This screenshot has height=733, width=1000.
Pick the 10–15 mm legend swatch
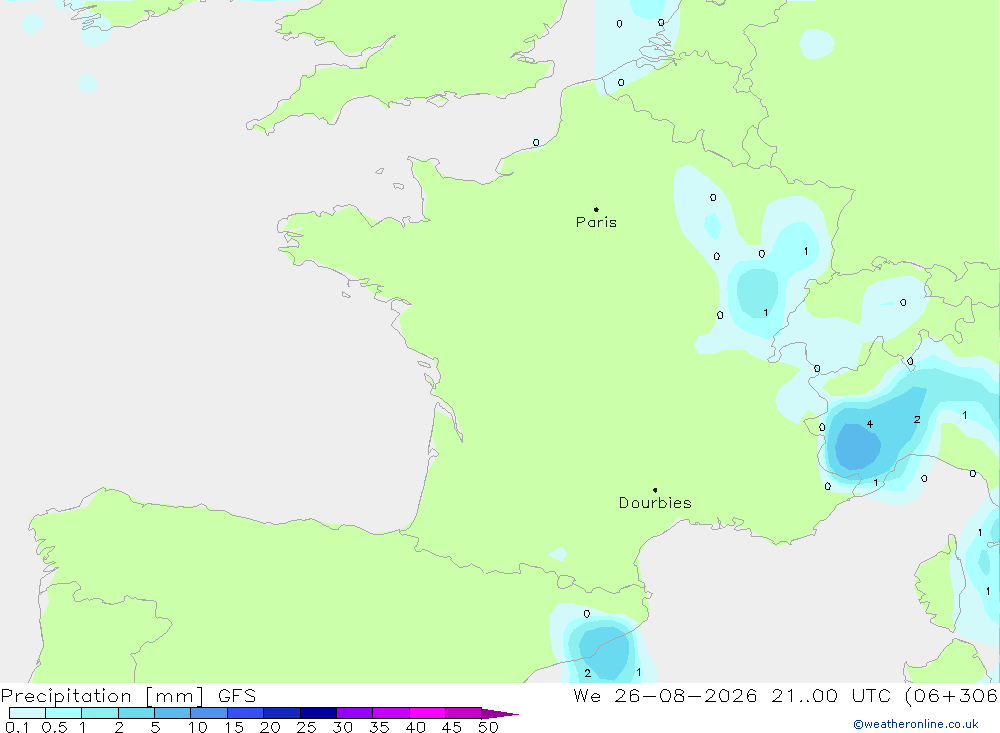tap(209, 713)
